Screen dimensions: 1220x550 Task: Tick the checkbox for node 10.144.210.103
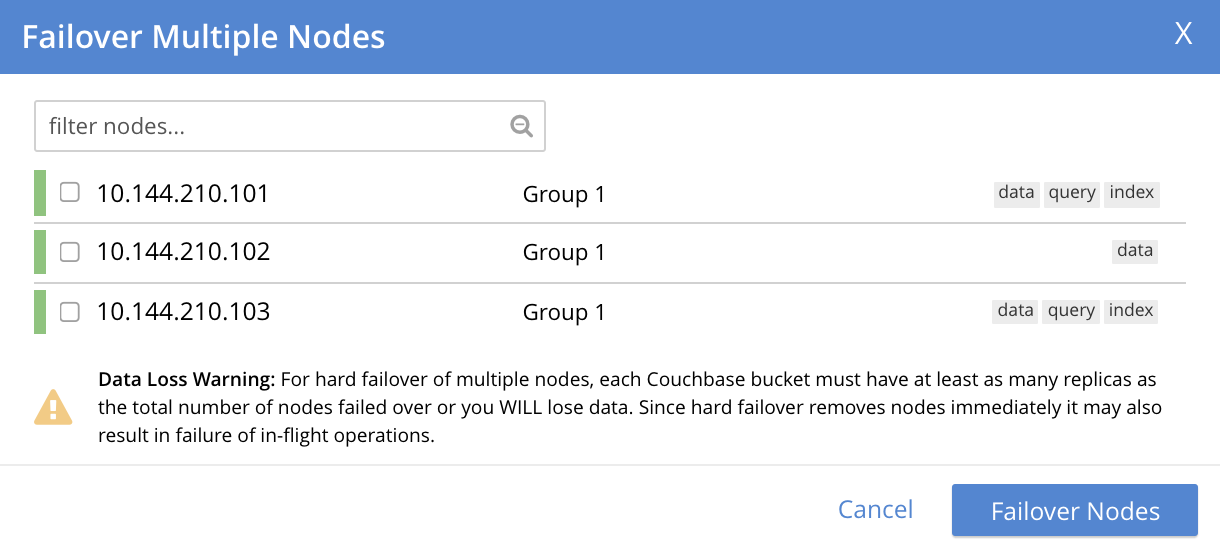click(69, 312)
